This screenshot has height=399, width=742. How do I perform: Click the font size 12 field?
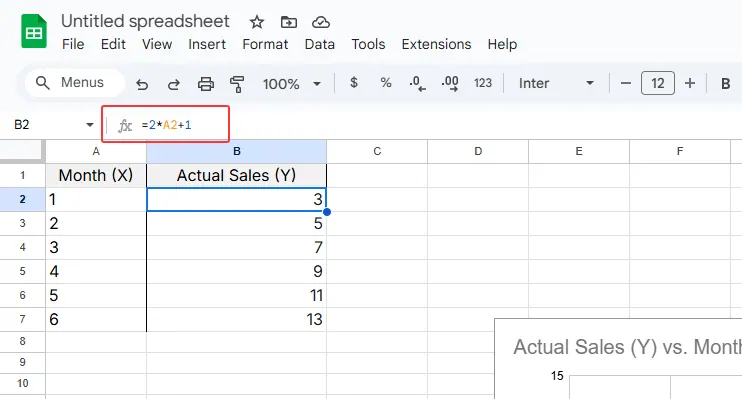pos(658,83)
